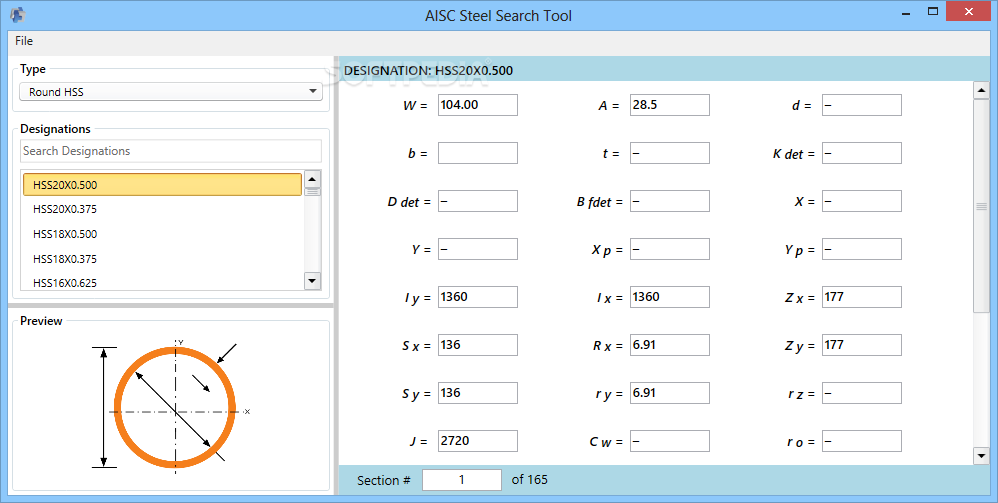Click the R x value field 6.91
998x503 pixels.
coord(670,345)
